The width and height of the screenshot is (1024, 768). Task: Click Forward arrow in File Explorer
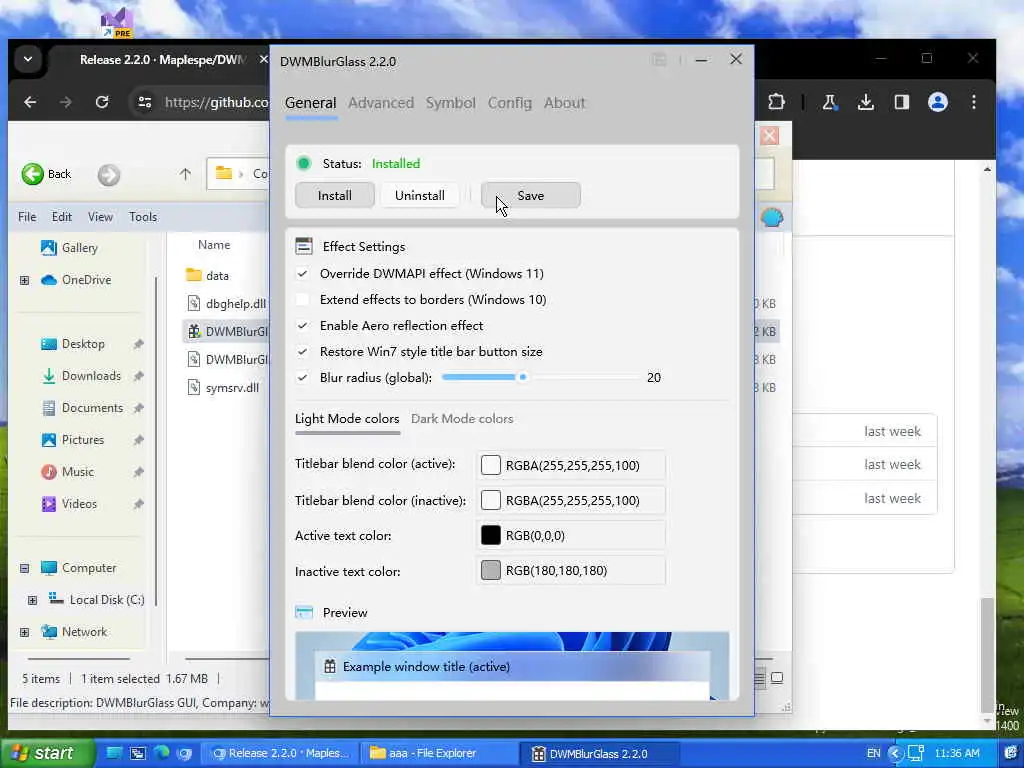109,175
